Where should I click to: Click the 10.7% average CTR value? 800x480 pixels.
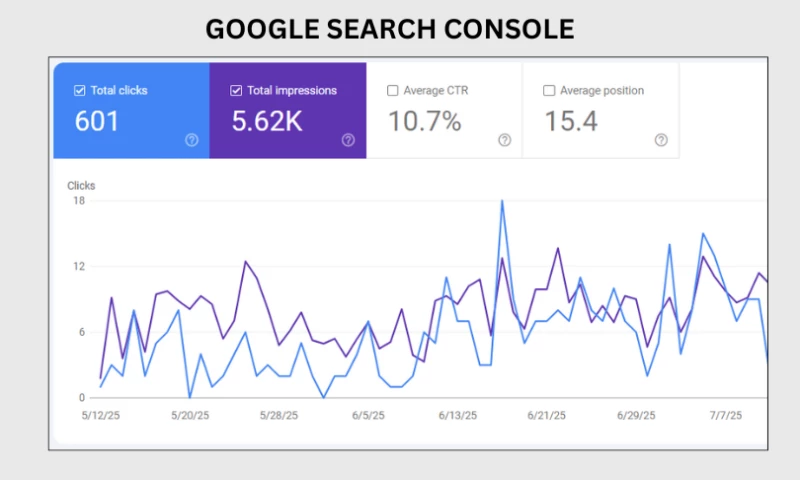[425, 122]
